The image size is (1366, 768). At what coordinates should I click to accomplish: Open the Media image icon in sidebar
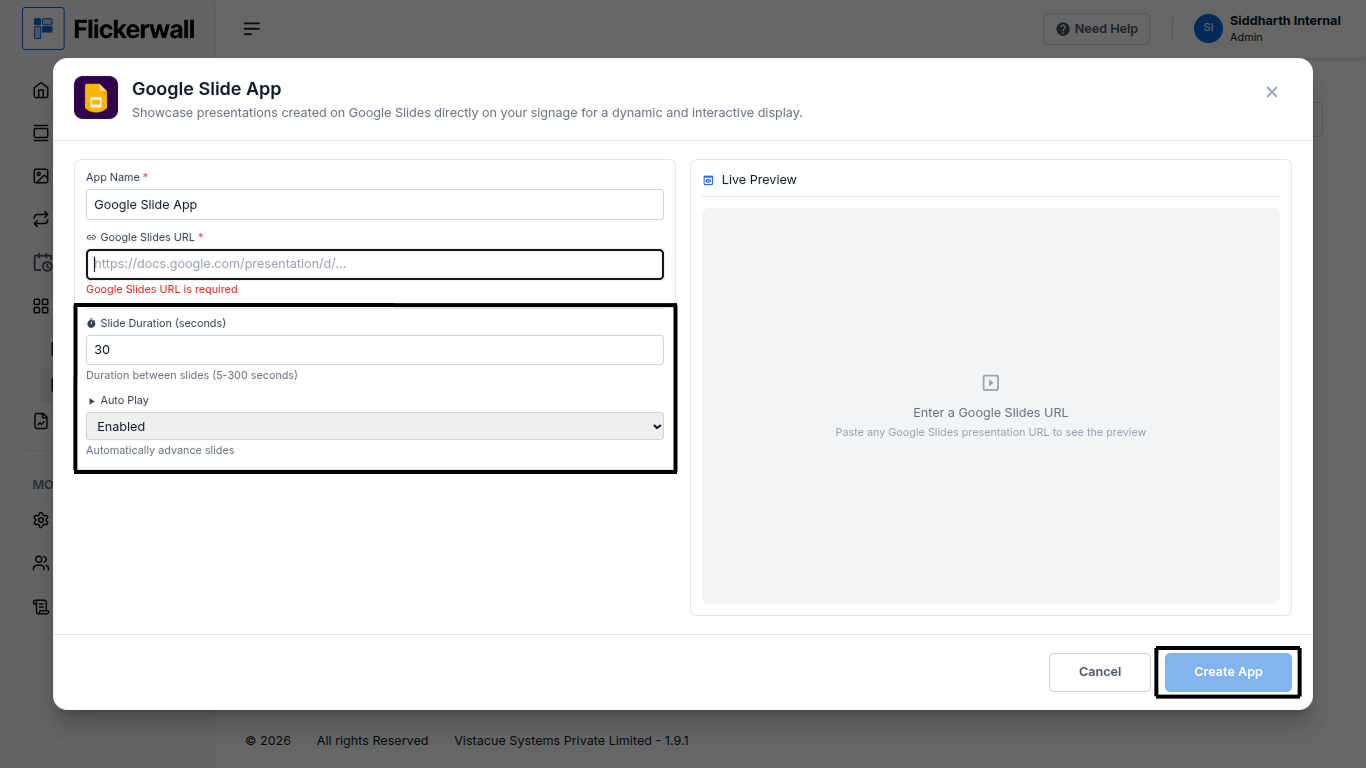[x=41, y=176]
